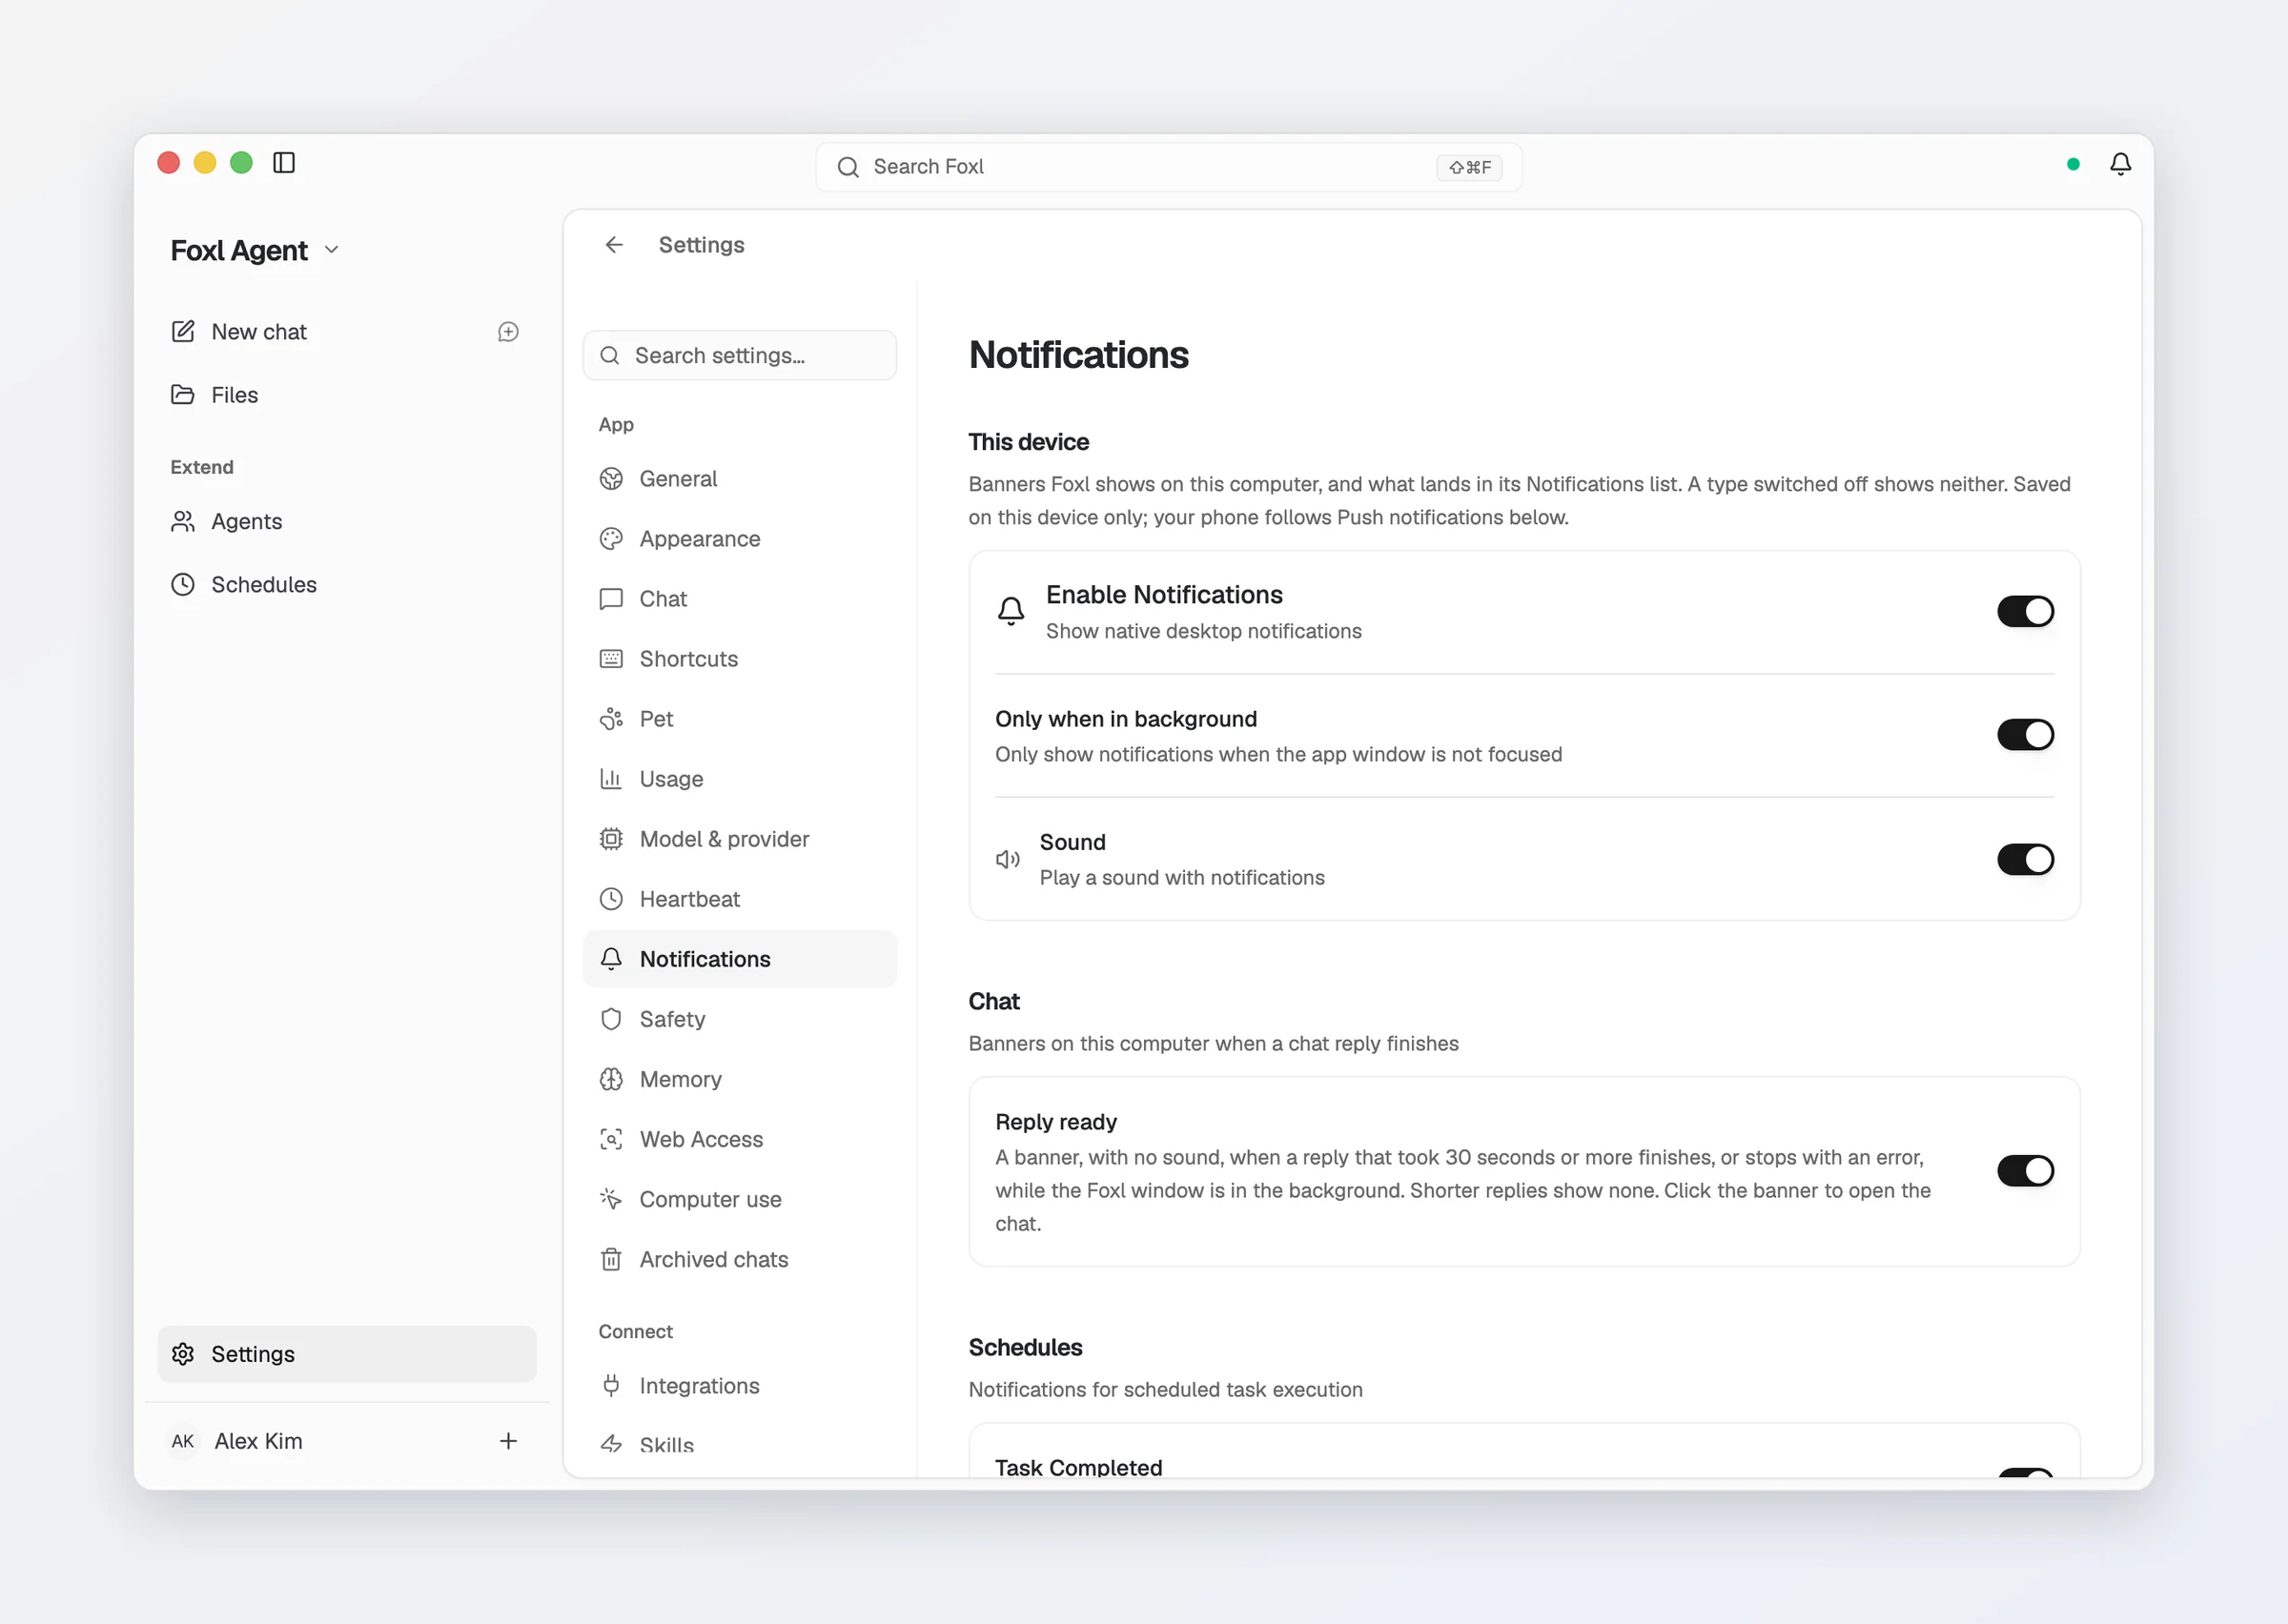Click the 'Connect' group label

(x=635, y=1331)
